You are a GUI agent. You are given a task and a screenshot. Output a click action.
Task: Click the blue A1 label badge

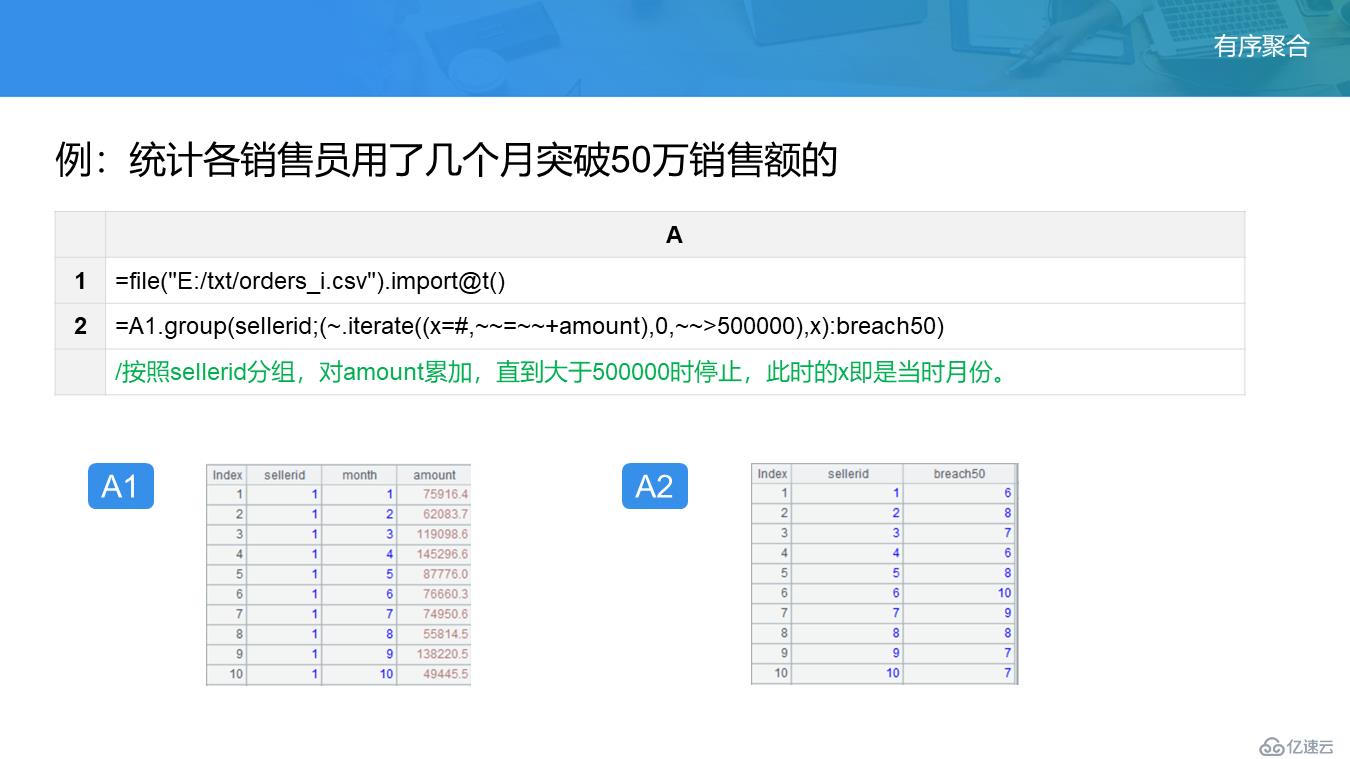pos(121,486)
